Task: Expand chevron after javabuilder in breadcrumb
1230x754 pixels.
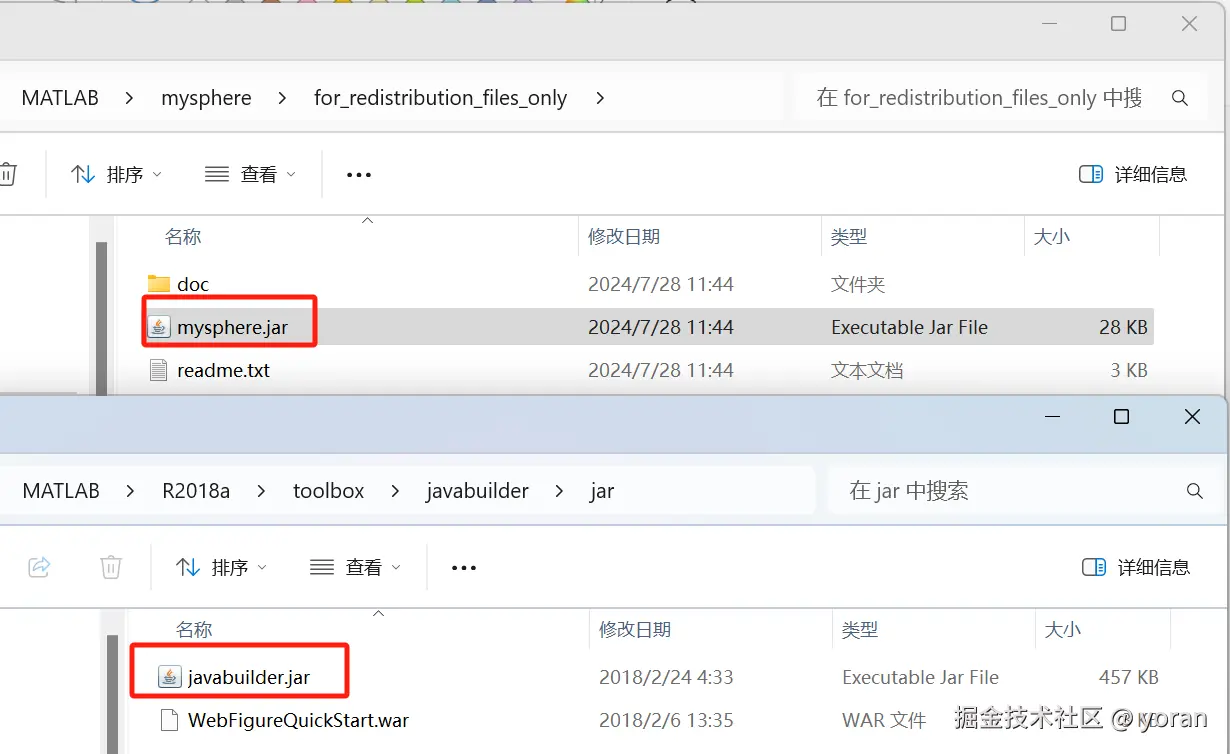Action: 560,491
